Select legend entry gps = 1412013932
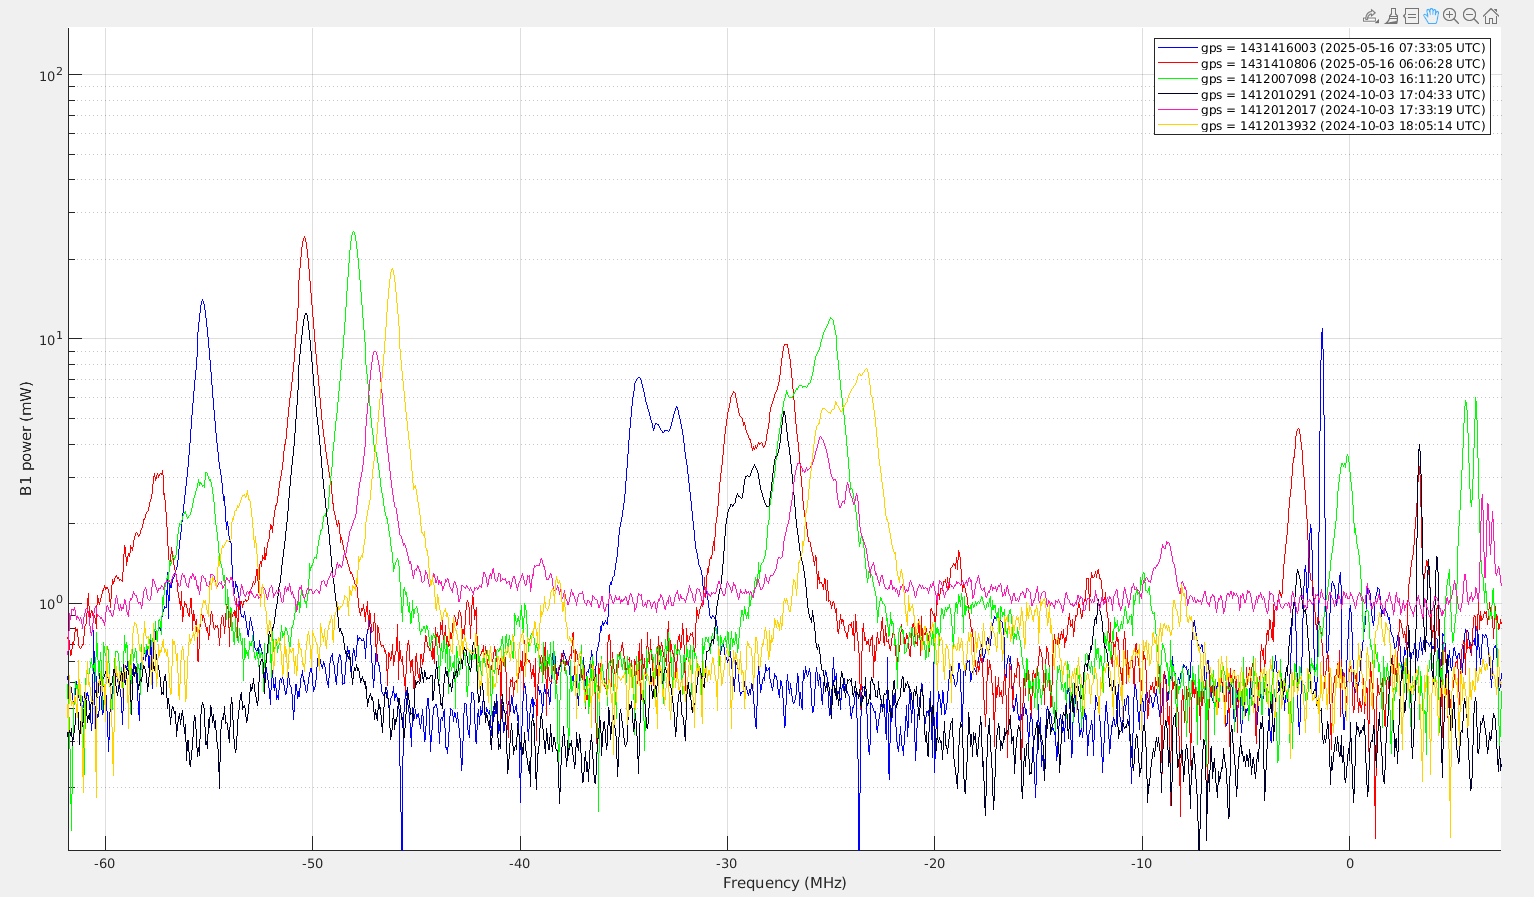The image size is (1534, 897). click(1343, 126)
